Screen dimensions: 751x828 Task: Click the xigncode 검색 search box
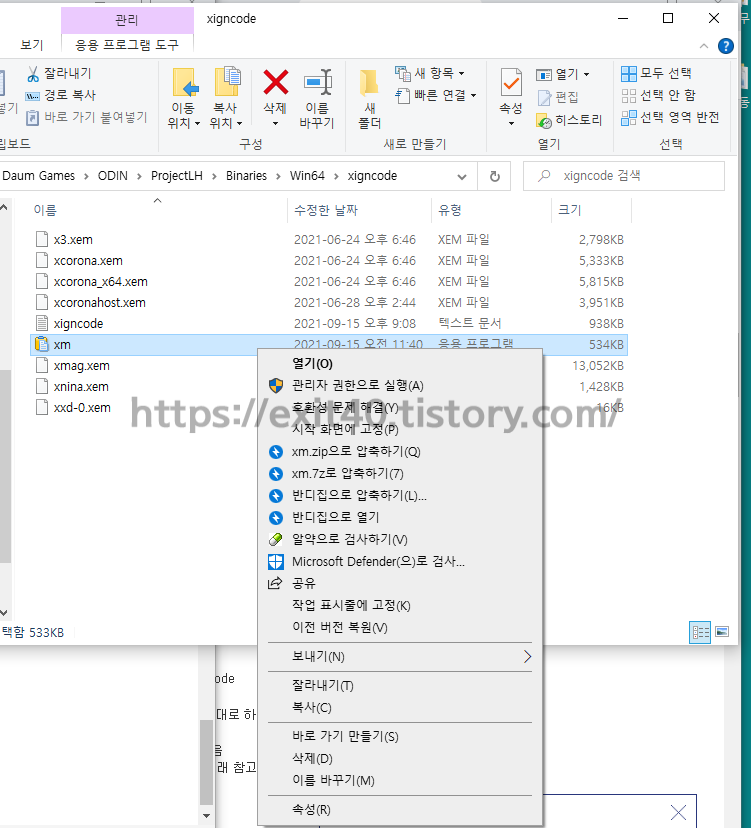624,176
